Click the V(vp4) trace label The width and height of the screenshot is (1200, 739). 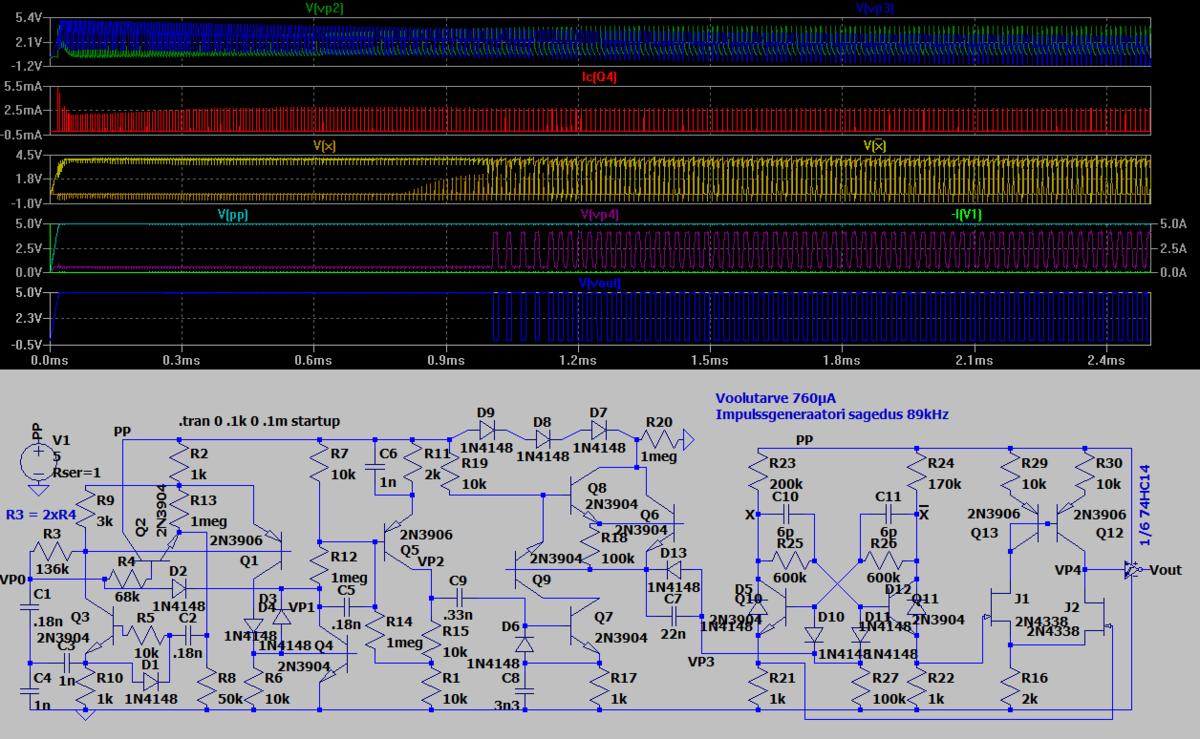[600, 214]
